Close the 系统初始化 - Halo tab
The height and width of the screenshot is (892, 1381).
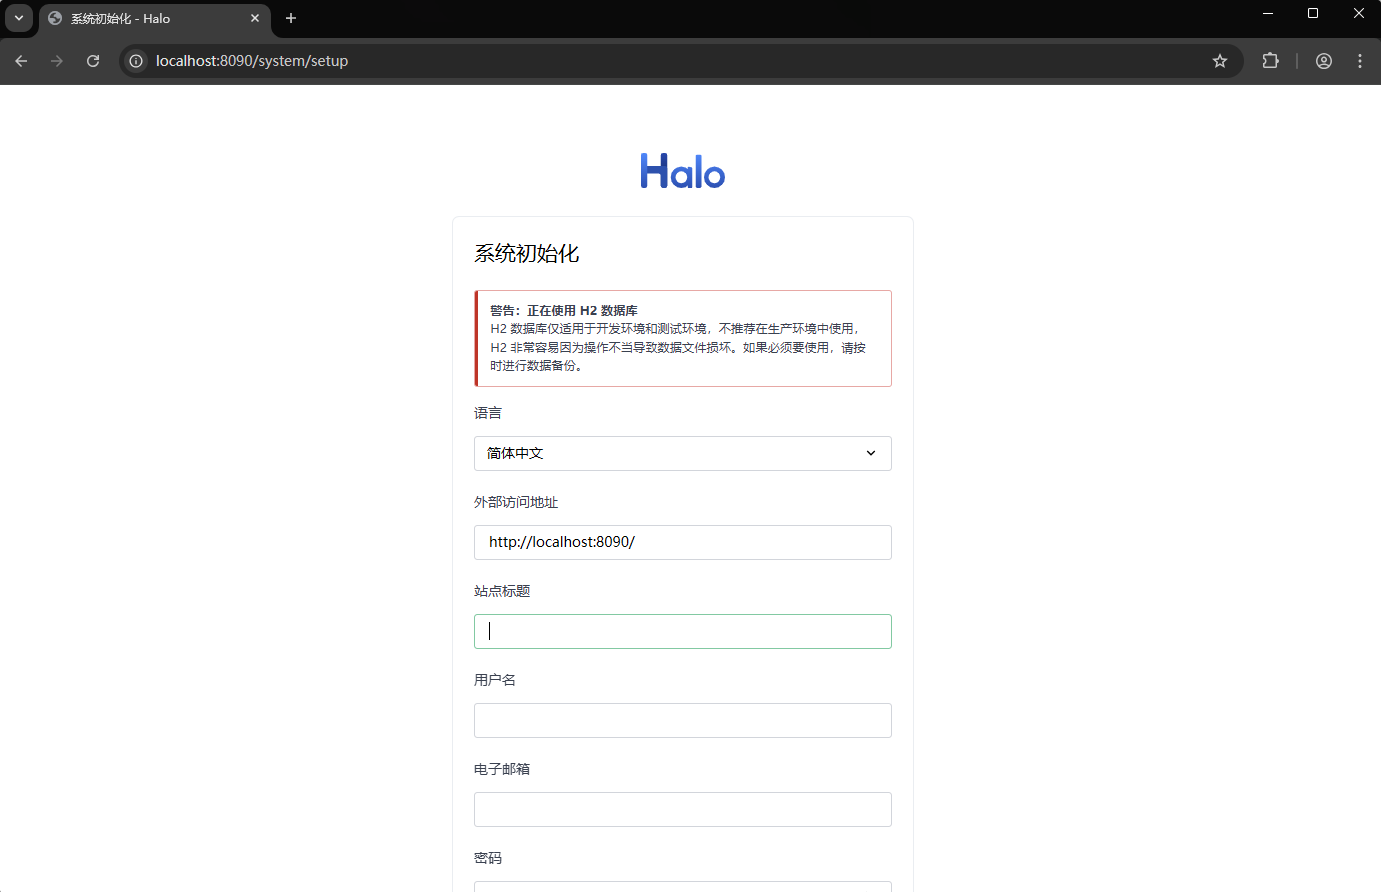[255, 18]
